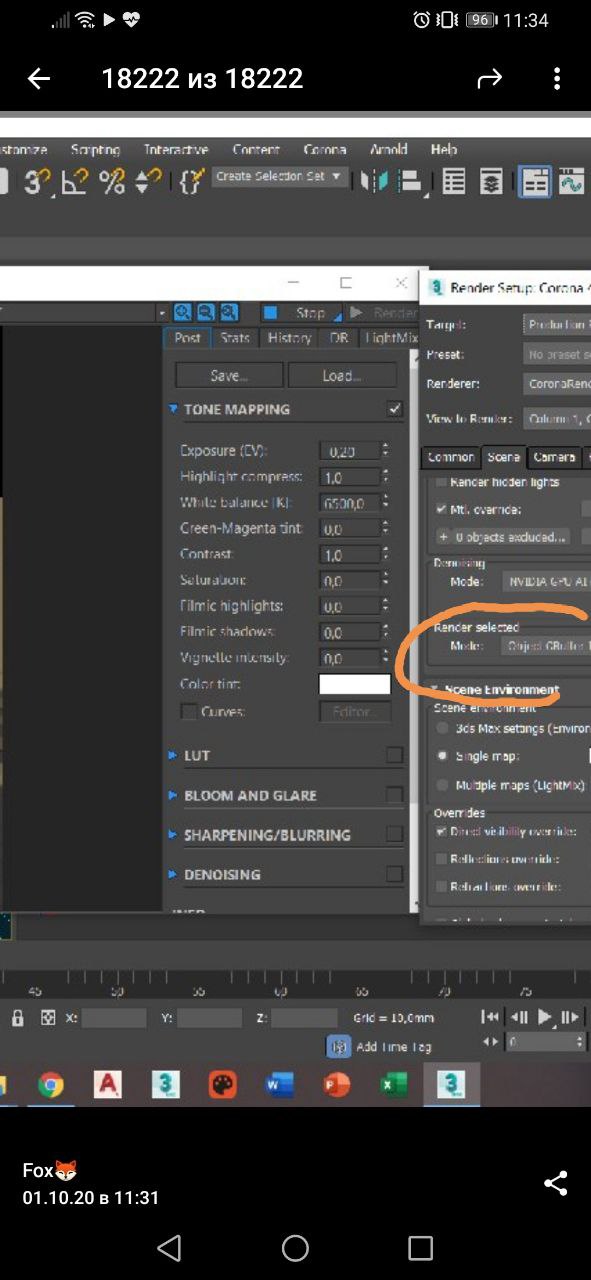Tap the forward arrow icon in the gallery header

[x=490, y=79]
